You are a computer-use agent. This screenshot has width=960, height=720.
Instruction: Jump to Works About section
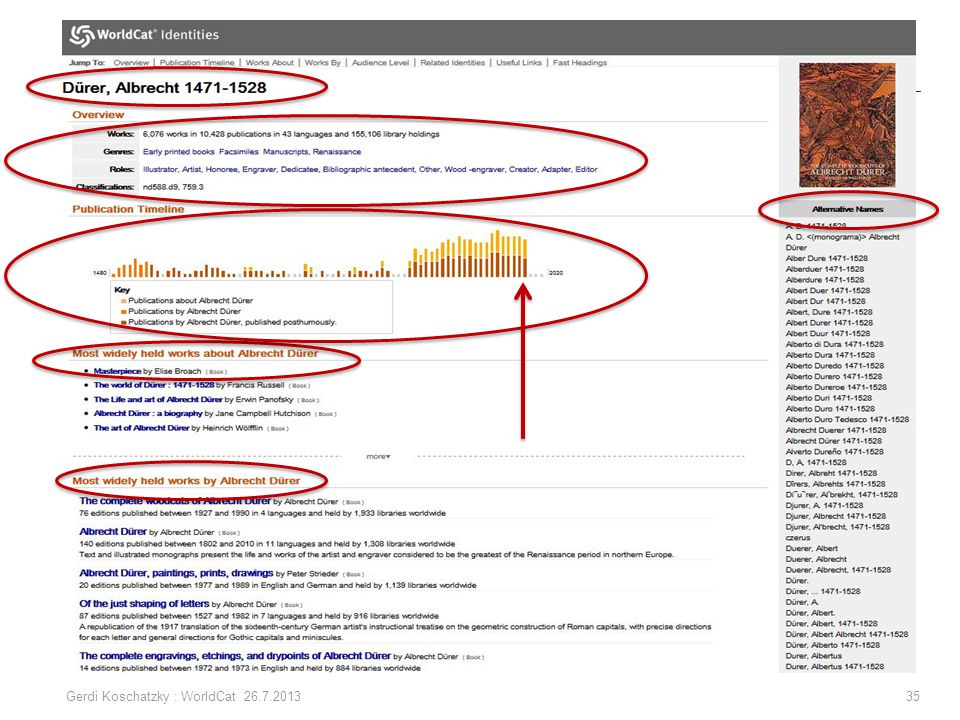(x=269, y=62)
